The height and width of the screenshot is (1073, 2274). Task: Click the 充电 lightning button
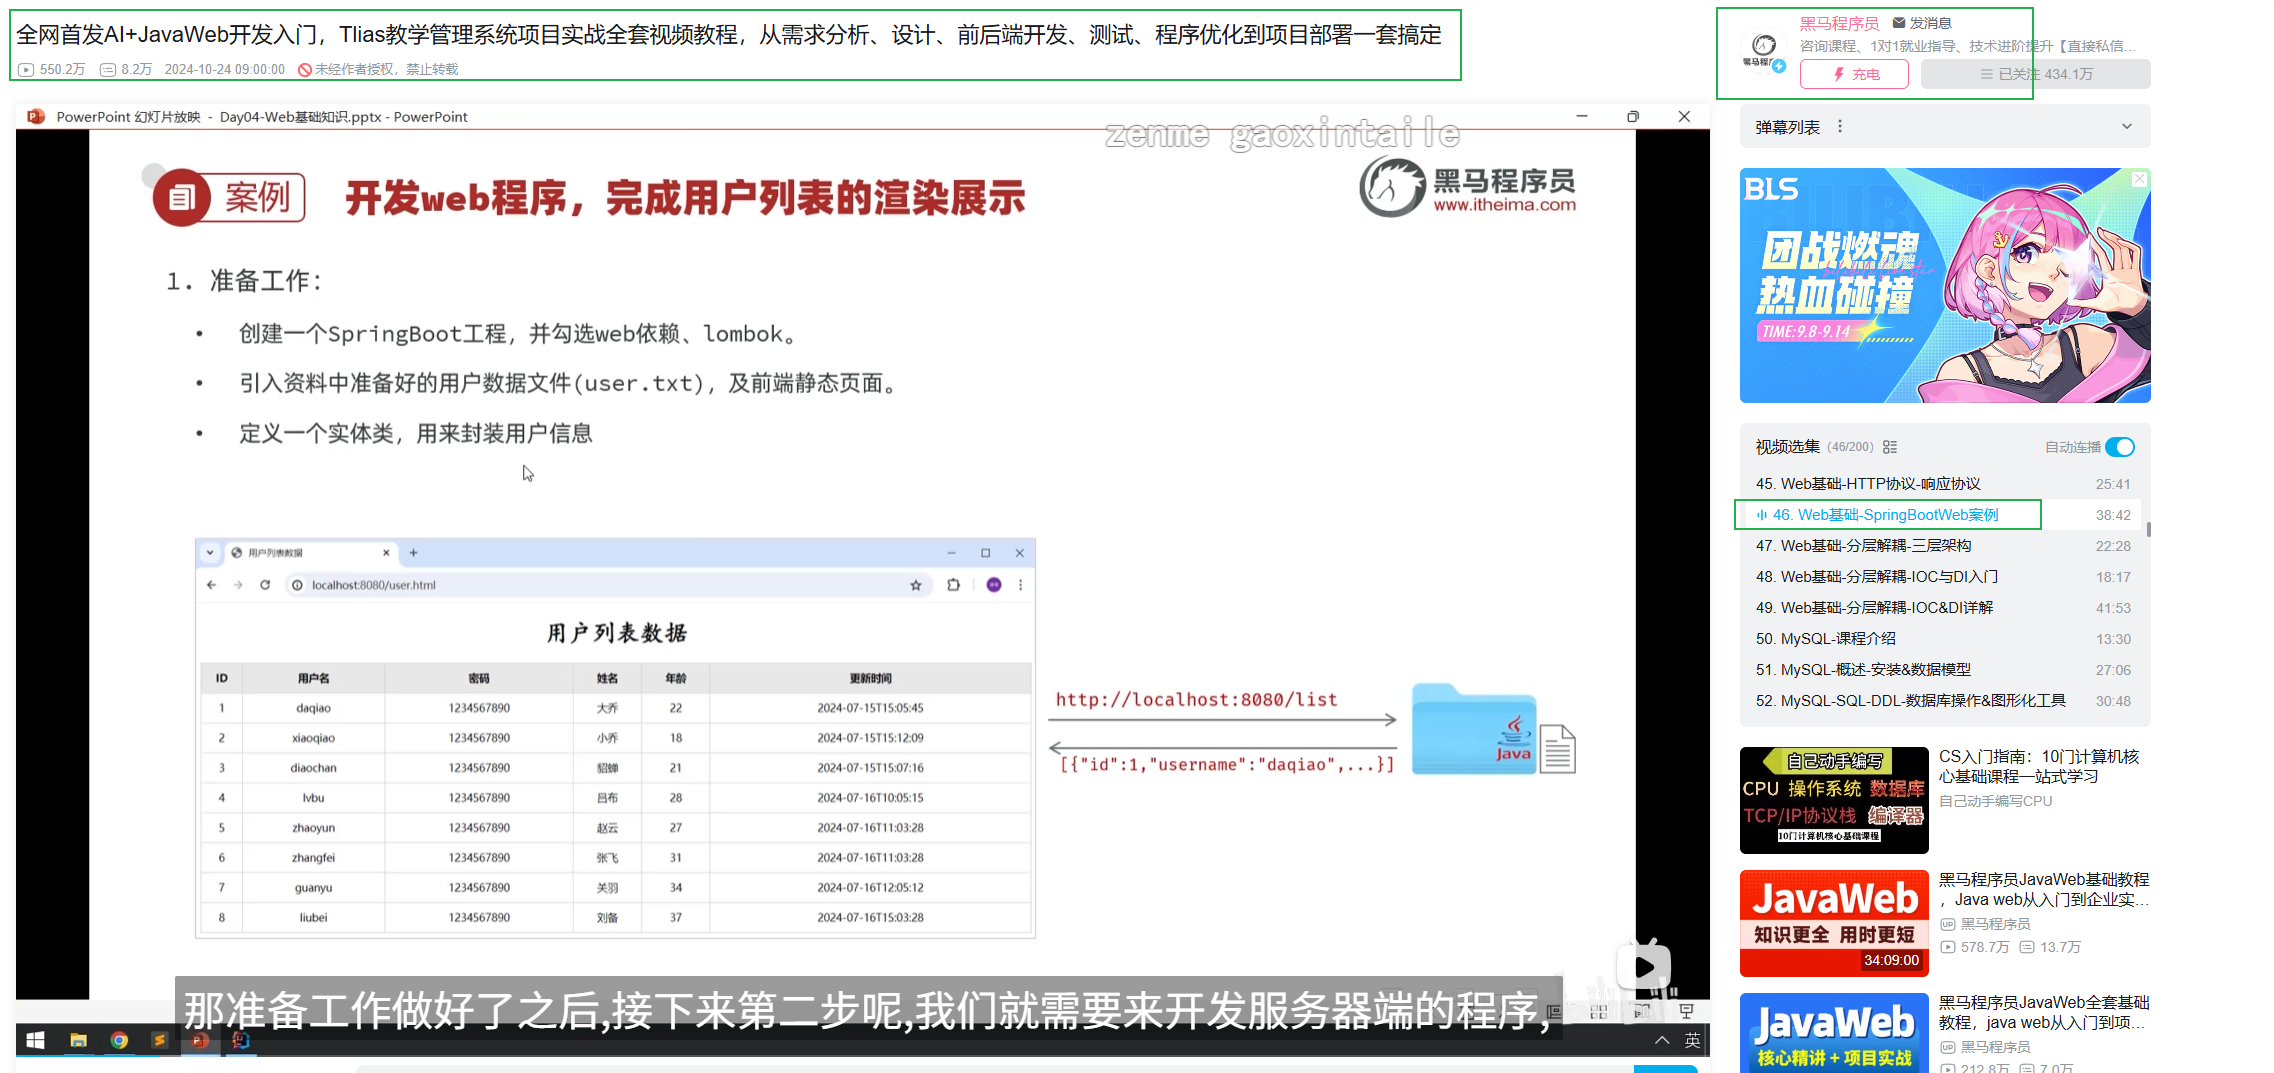1854,74
